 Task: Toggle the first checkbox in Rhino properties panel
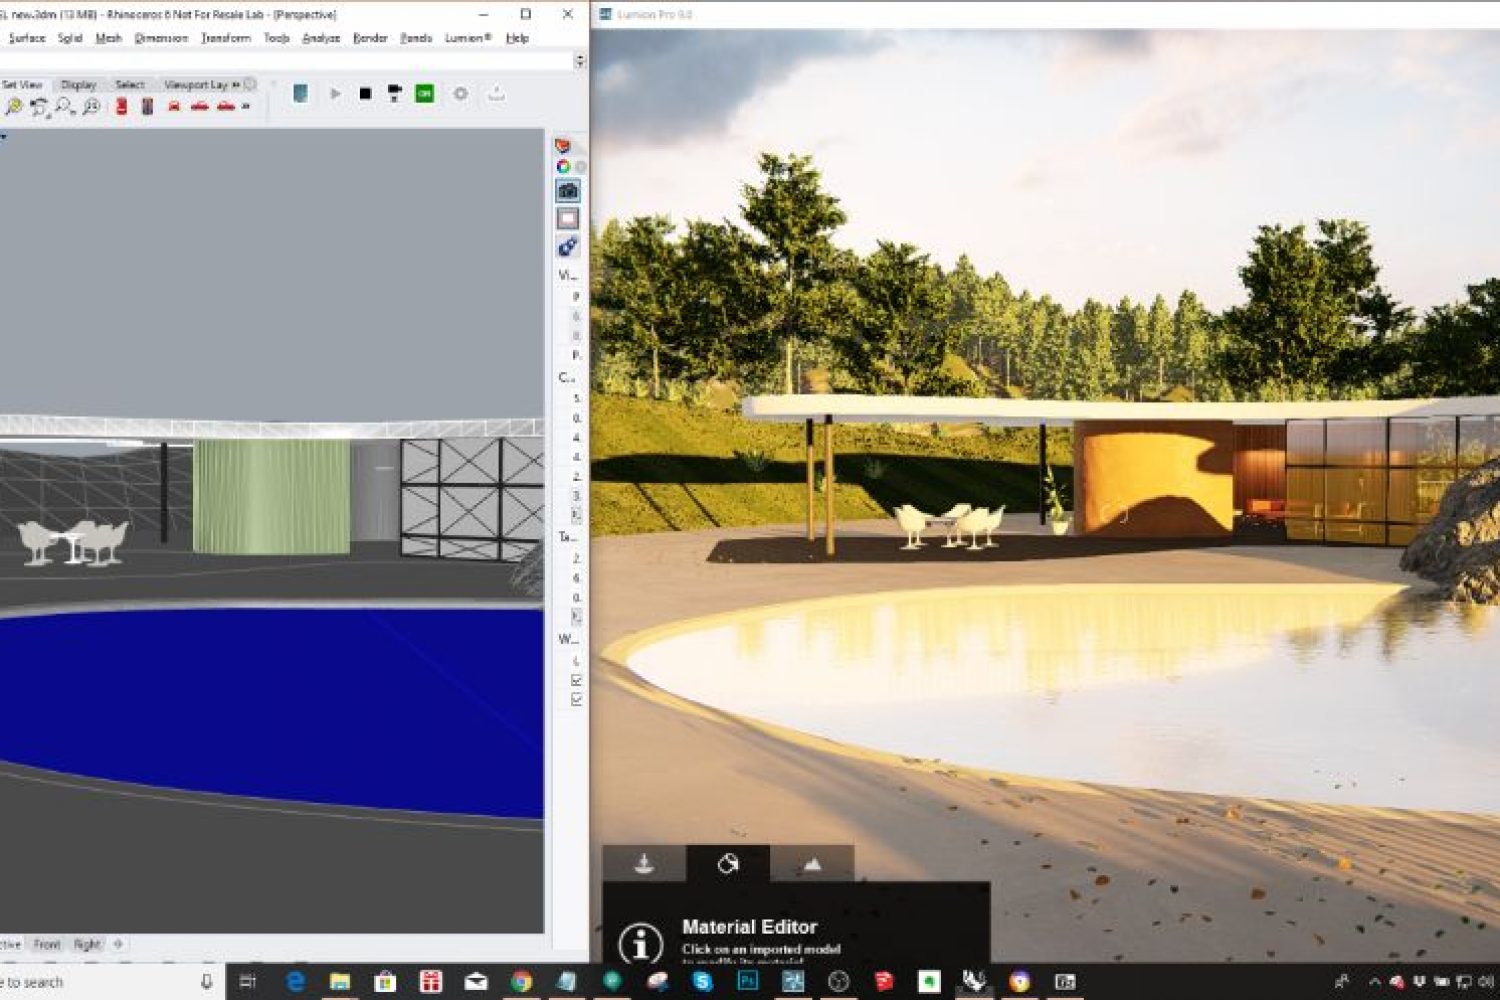(x=576, y=680)
